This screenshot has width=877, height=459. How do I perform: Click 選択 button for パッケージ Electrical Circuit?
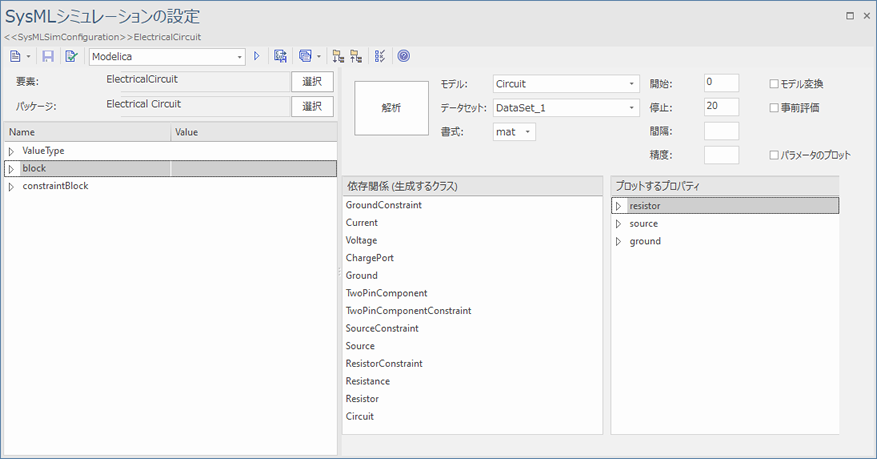click(312, 106)
